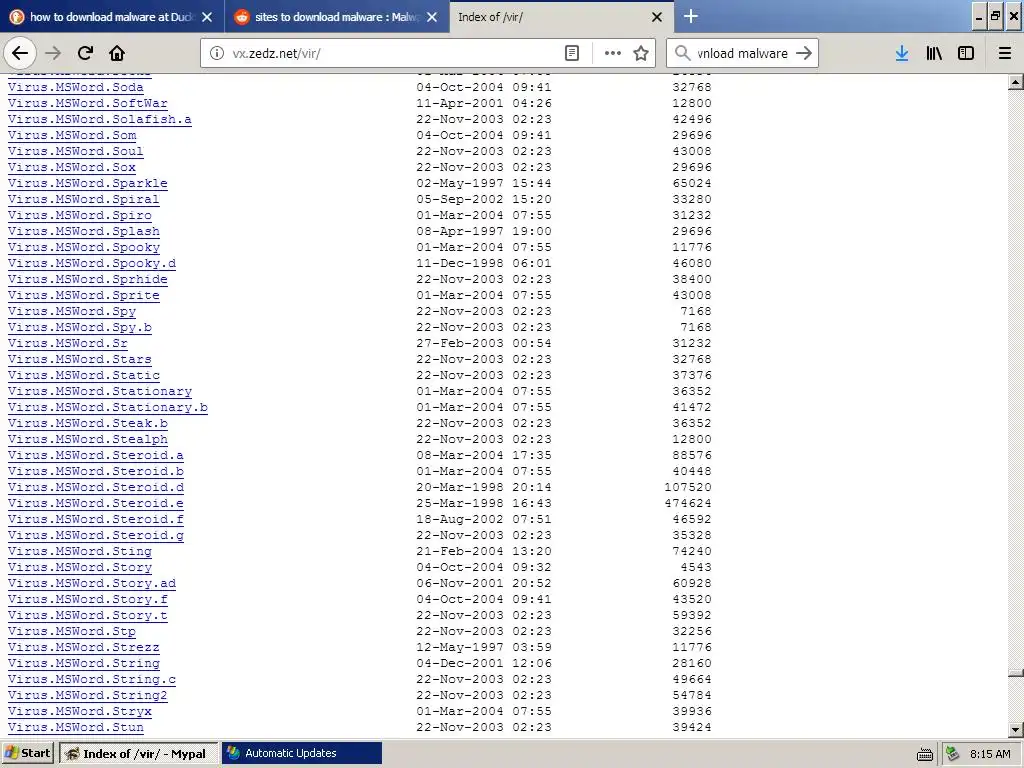
Task: Open Automatic Updates taskbar window
Action: (302, 753)
